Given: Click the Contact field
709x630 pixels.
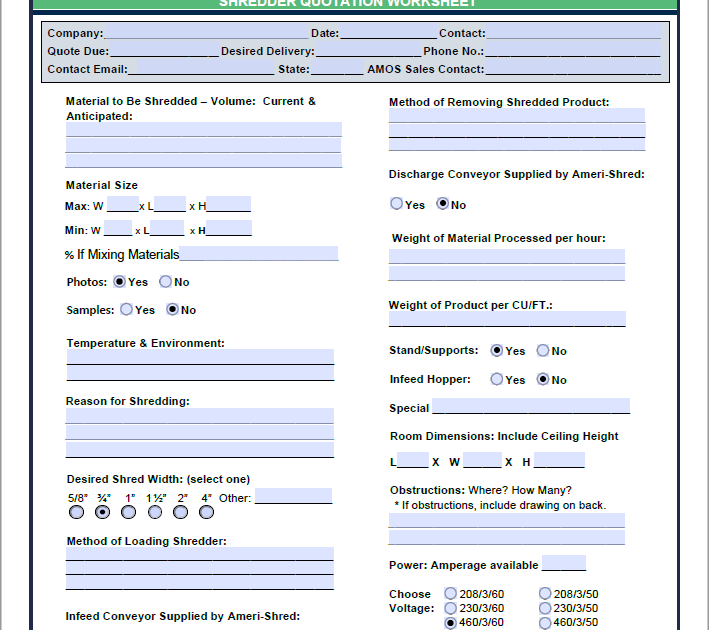Looking at the screenshot, I should coord(573,32).
